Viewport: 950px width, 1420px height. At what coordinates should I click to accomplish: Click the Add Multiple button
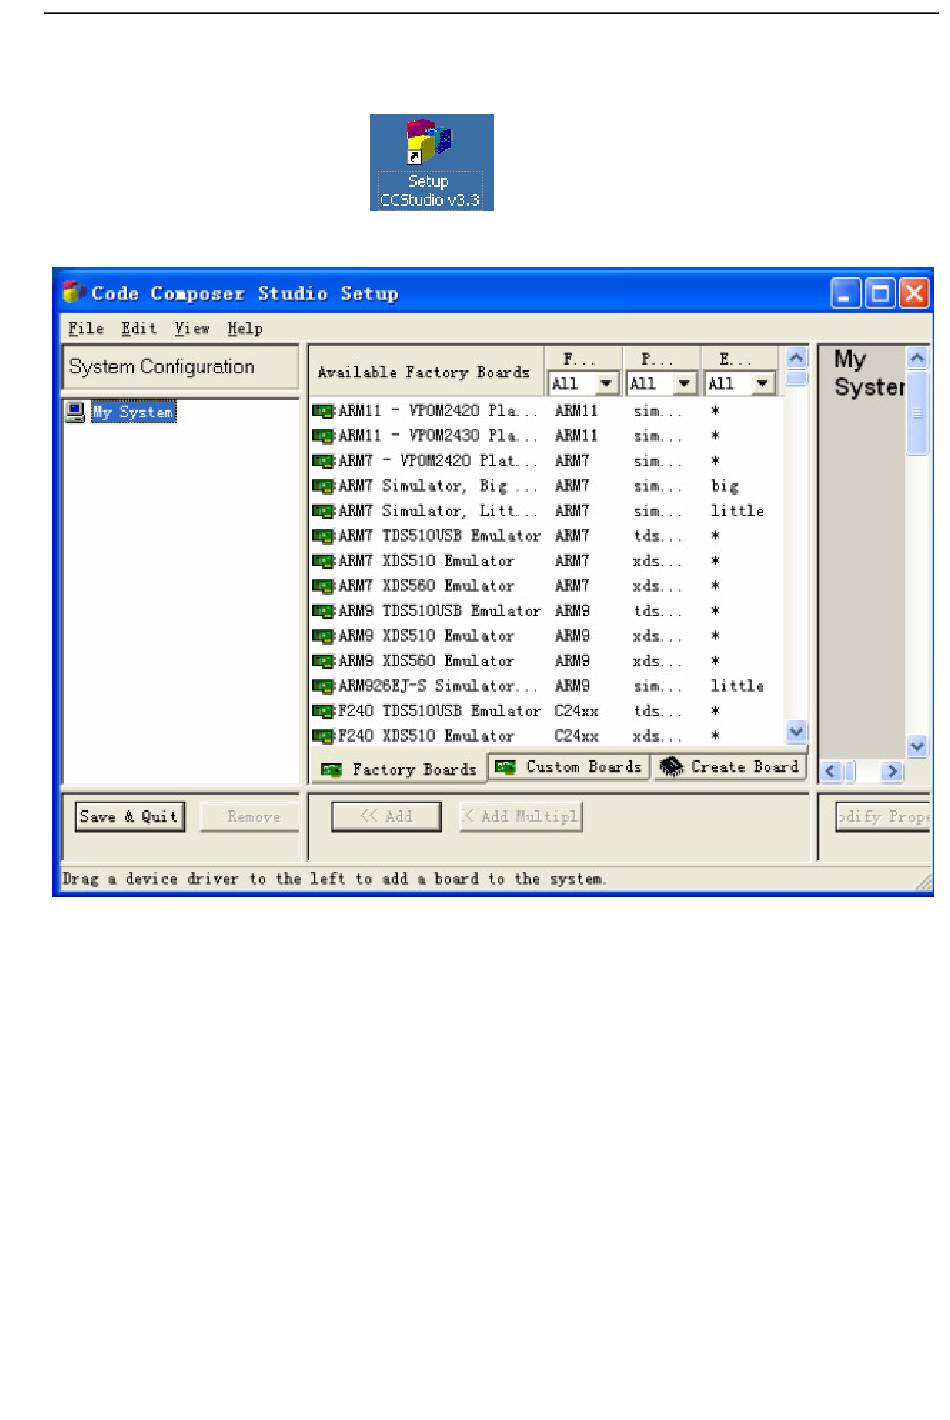tap(520, 817)
